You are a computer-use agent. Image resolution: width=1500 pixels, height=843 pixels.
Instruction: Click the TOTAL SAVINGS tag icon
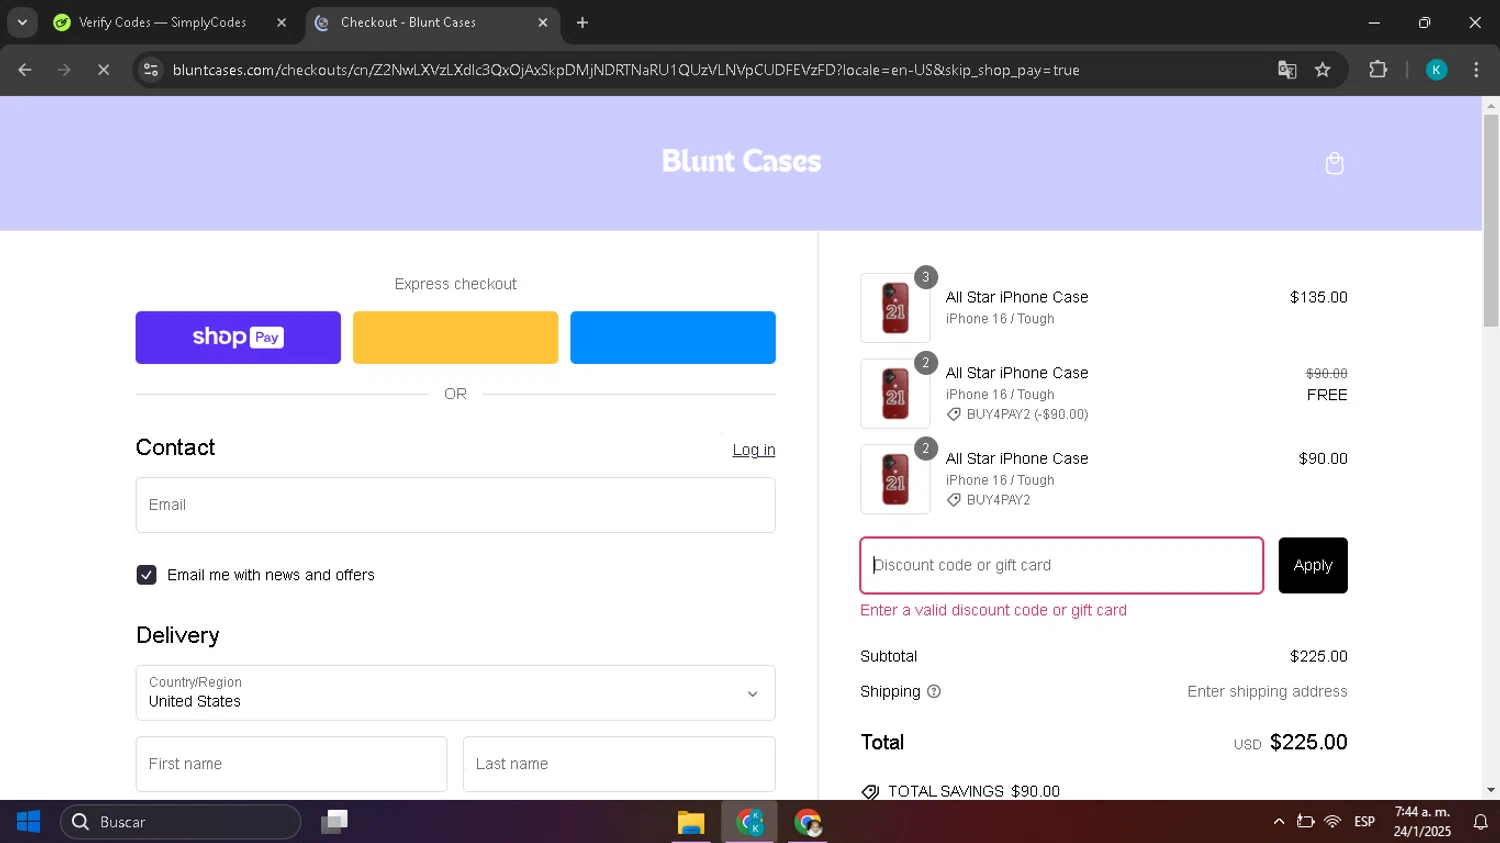pyautogui.click(x=870, y=791)
